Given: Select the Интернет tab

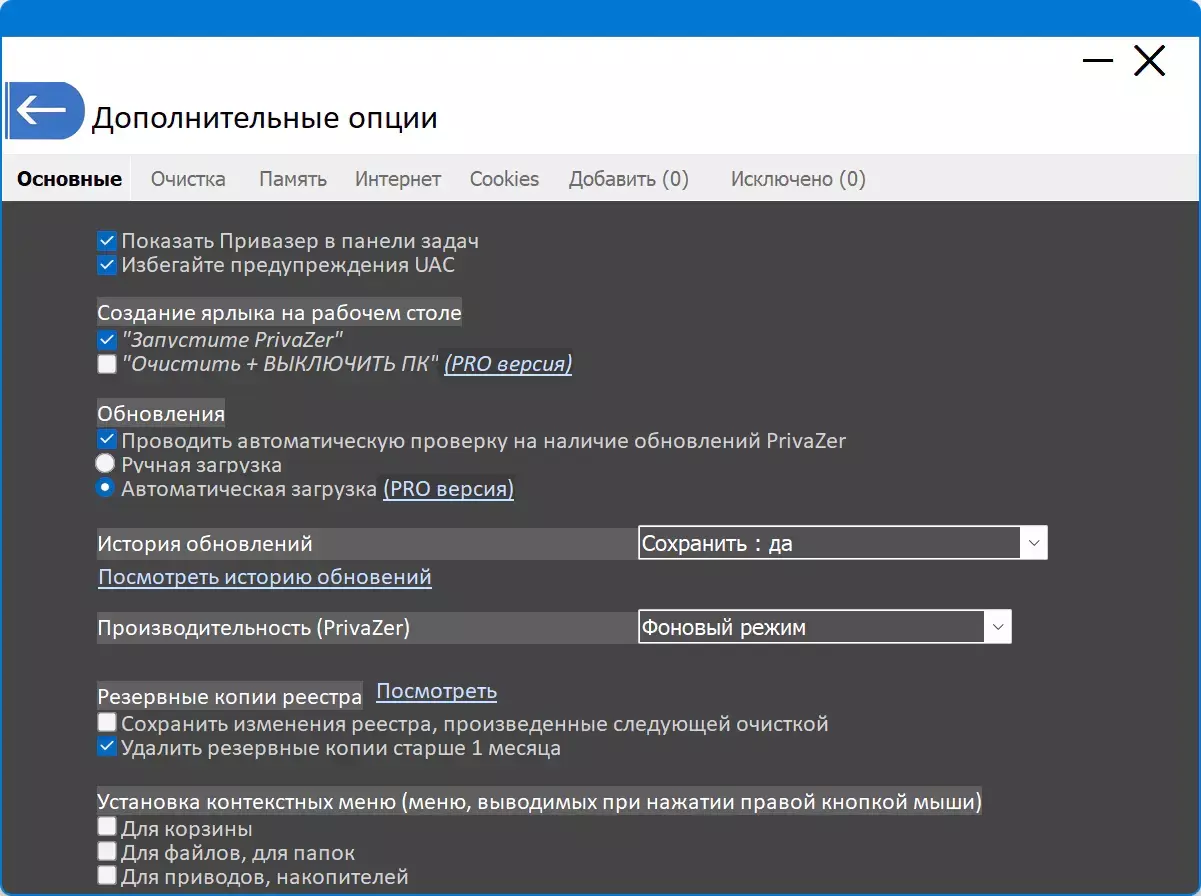Looking at the screenshot, I should 397,178.
